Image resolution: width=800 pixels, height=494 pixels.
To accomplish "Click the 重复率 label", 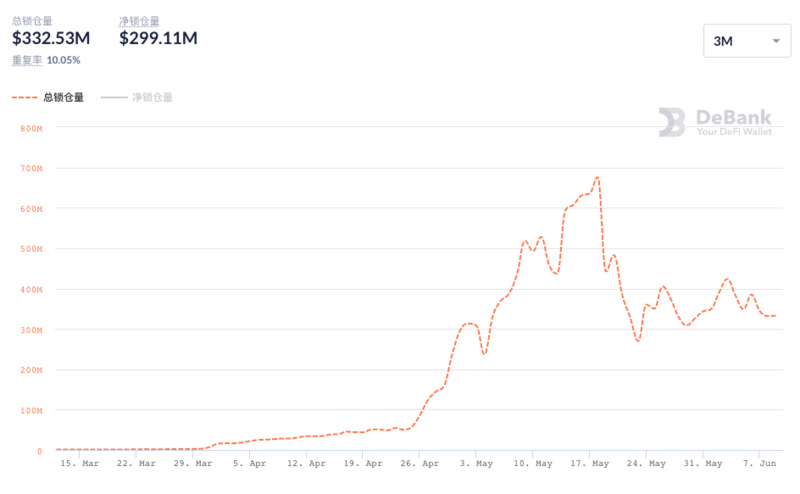I will tap(27, 60).
